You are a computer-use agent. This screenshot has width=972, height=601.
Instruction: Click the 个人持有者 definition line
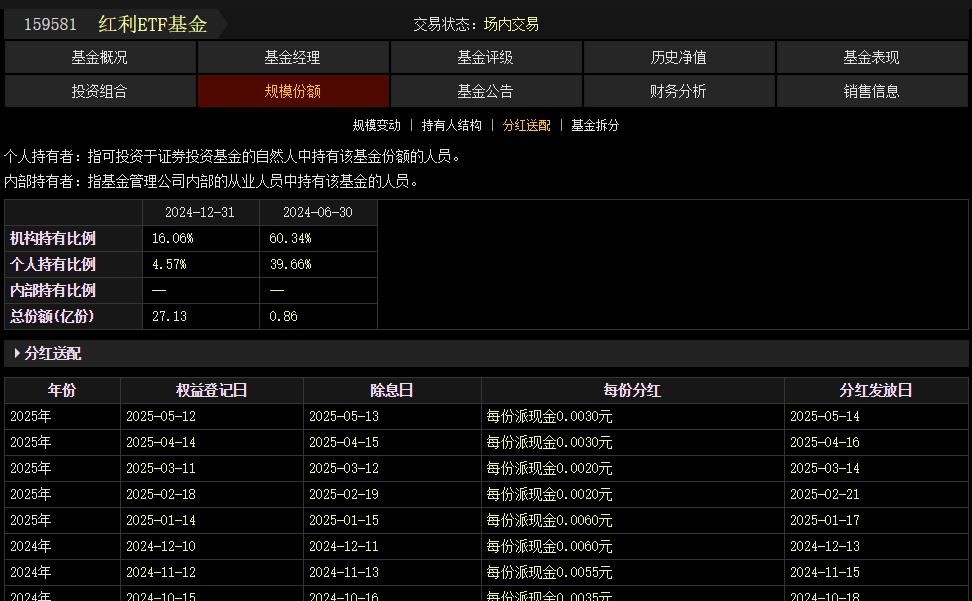pos(233,156)
